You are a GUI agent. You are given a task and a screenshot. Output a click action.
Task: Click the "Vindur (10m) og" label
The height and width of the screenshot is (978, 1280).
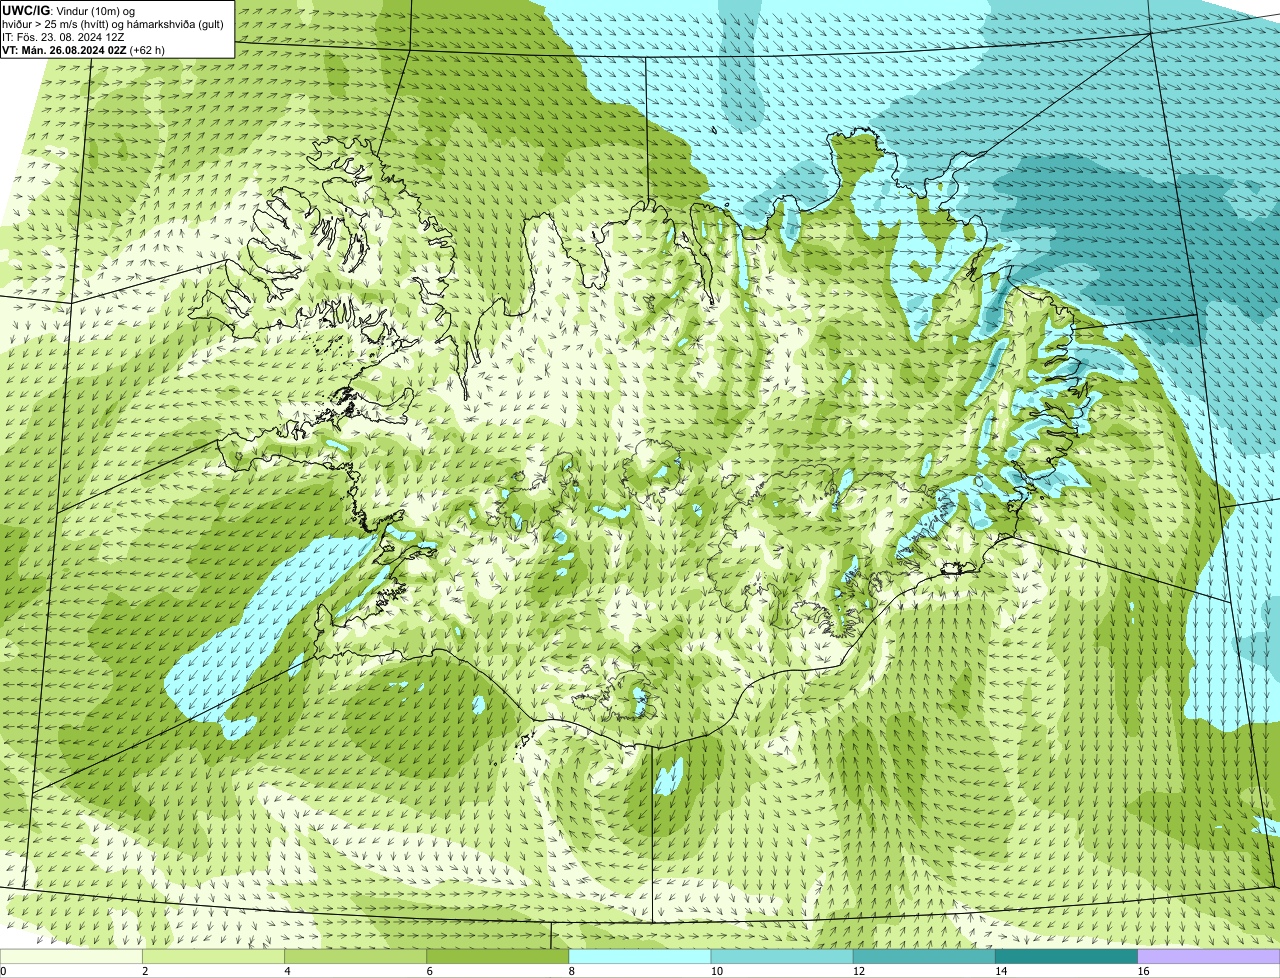click(95, 12)
